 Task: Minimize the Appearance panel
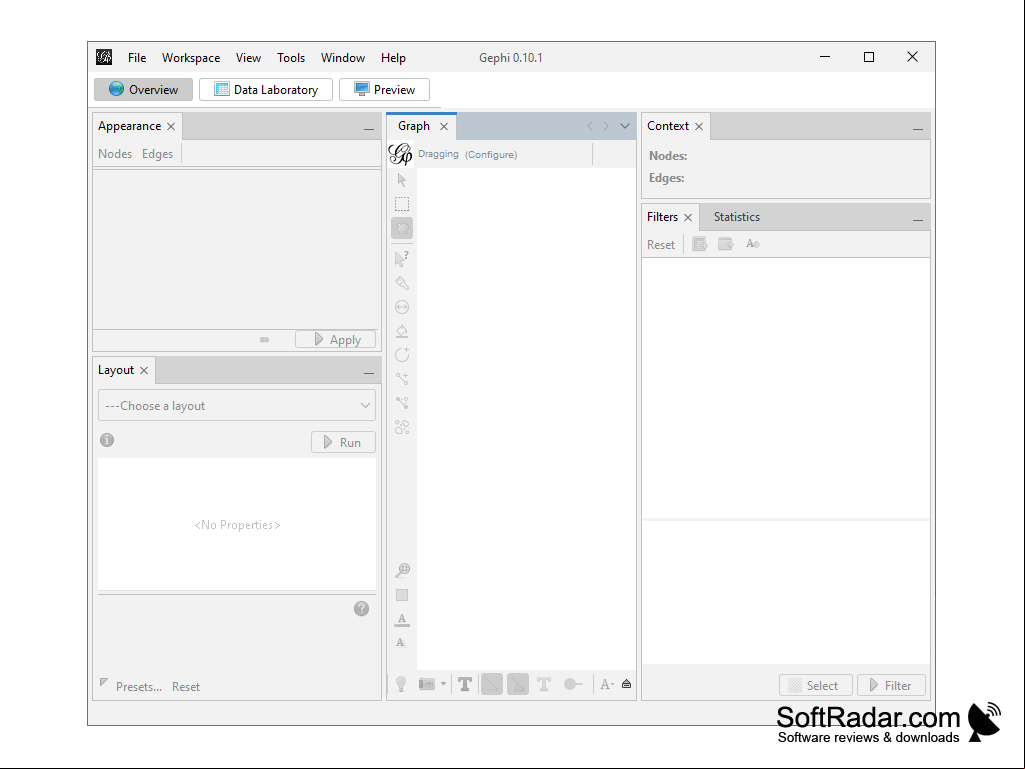369,129
